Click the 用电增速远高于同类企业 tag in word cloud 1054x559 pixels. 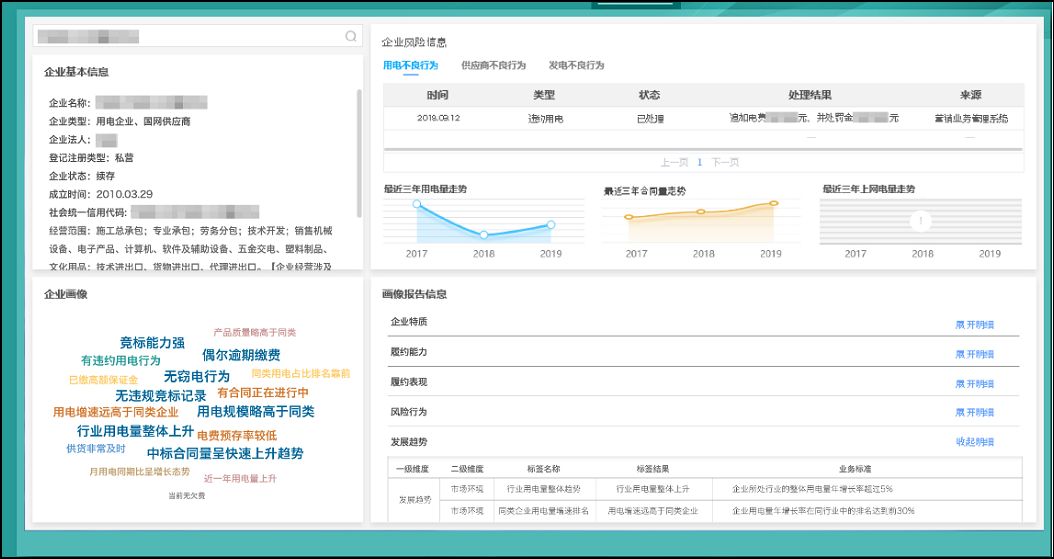click(116, 412)
